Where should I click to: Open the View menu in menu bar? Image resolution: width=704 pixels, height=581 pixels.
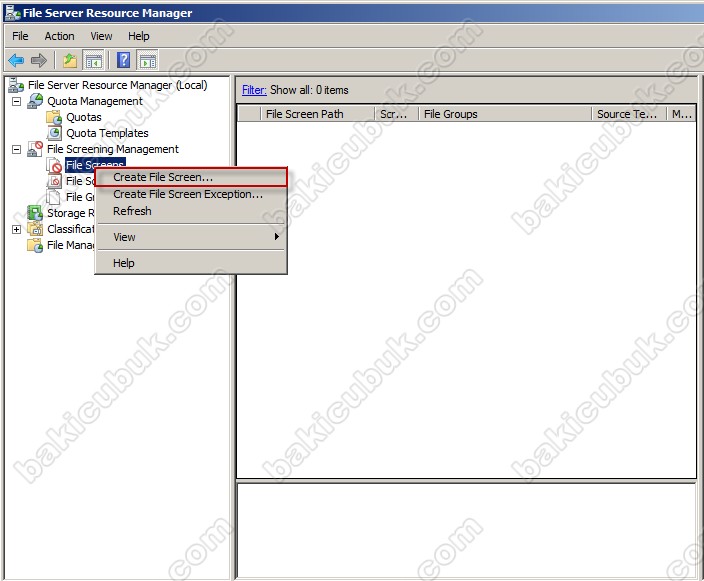pyautogui.click(x=101, y=36)
